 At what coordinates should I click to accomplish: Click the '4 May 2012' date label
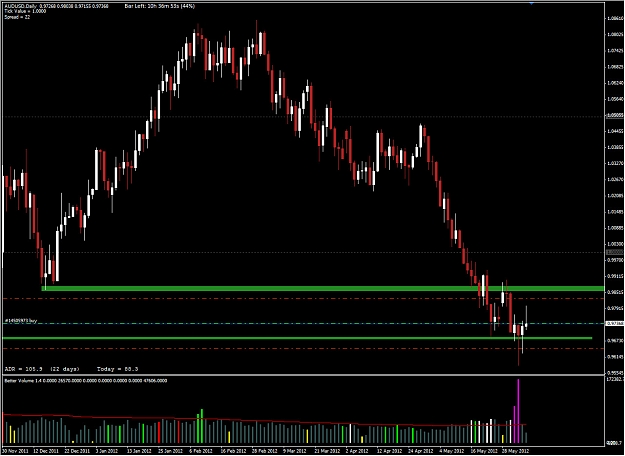452,451
